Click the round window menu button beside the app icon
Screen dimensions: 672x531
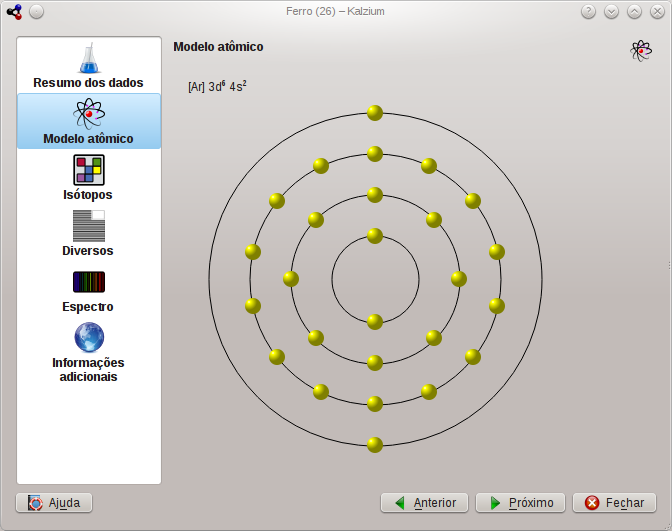point(36,12)
